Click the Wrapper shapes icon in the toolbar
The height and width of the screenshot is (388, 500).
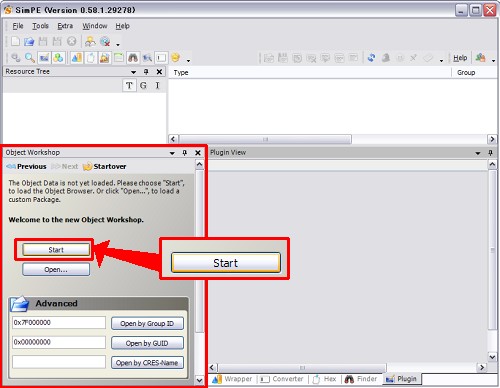pyautogui.click(x=77, y=58)
